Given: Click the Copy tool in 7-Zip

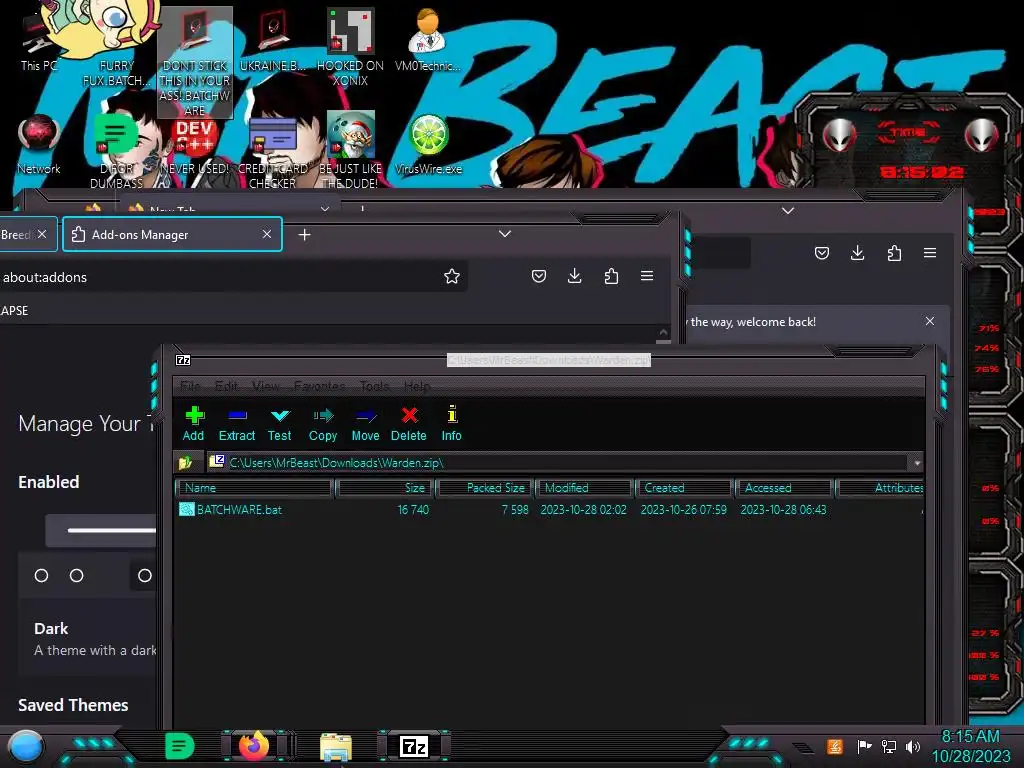Looking at the screenshot, I should pos(323,424).
